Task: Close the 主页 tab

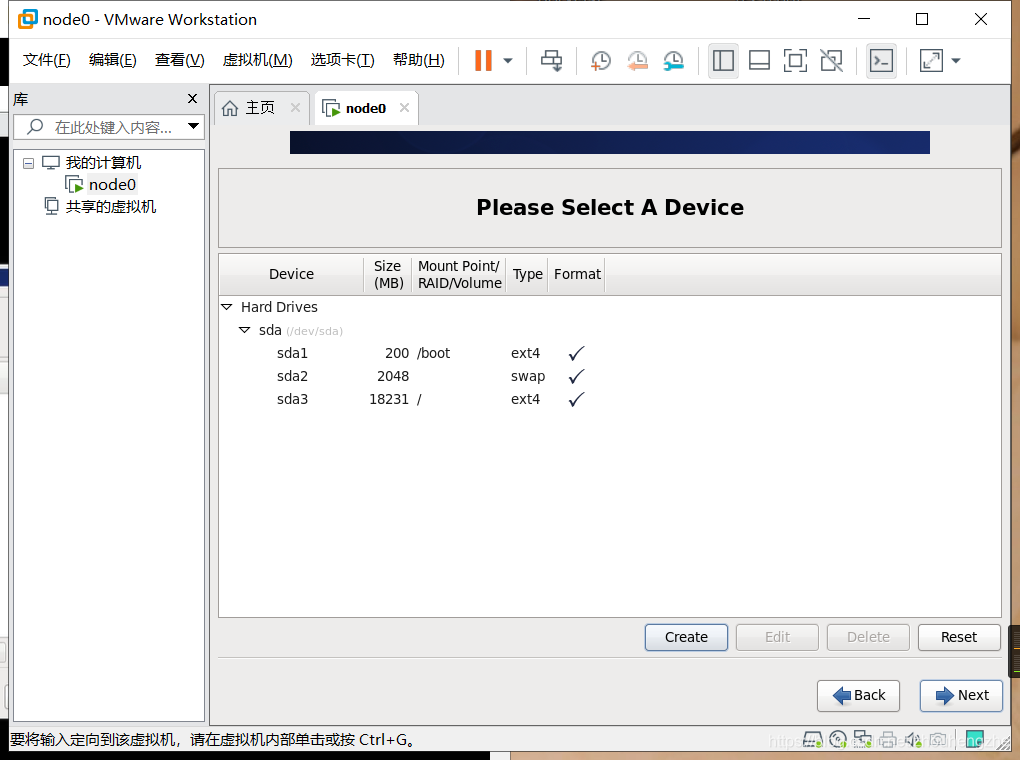Action: pyautogui.click(x=295, y=107)
